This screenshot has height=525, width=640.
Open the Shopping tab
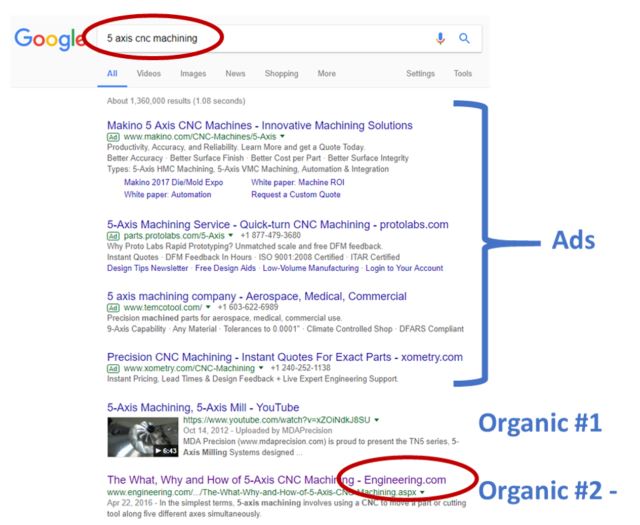tap(282, 73)
